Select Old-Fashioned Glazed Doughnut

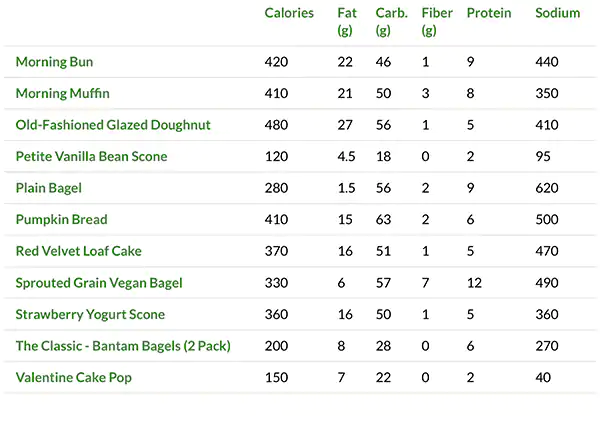113,125
